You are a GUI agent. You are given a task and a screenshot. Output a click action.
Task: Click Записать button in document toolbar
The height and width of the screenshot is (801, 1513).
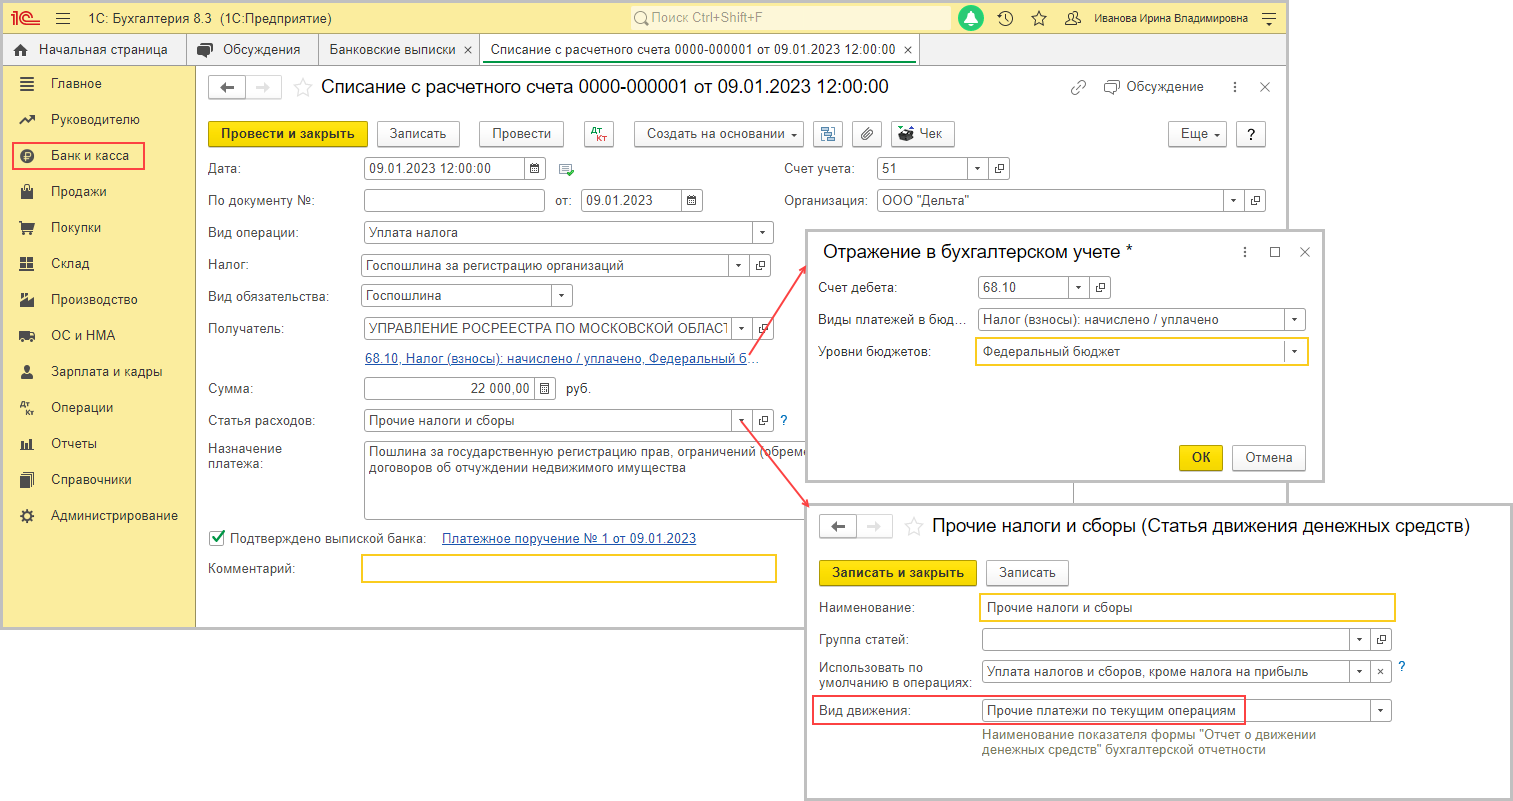tap(418, 134)
